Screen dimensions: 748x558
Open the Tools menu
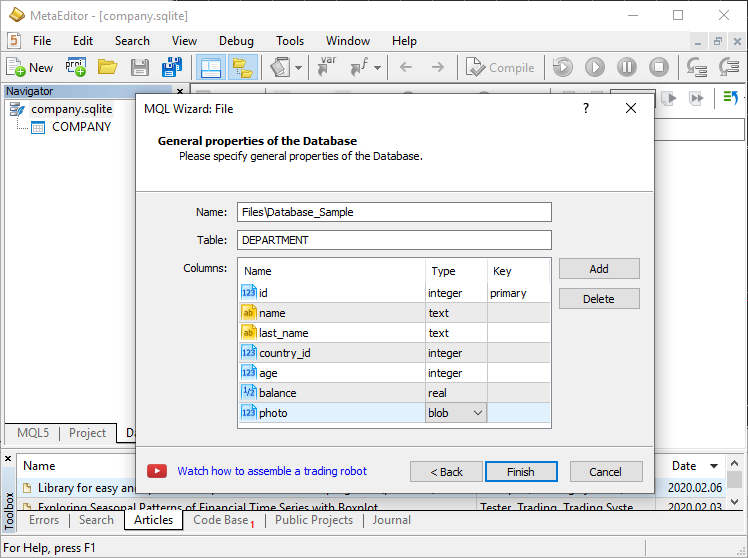[290, 41]
